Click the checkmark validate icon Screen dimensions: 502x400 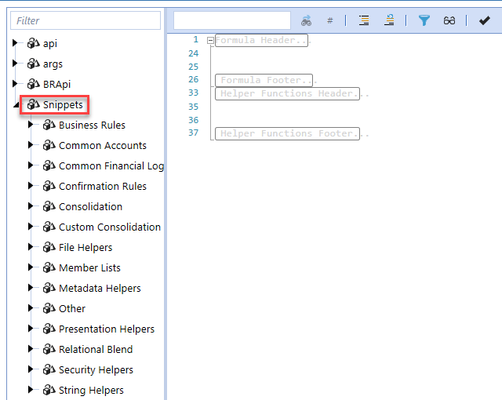pyautogui.click(x=484, y=21)
